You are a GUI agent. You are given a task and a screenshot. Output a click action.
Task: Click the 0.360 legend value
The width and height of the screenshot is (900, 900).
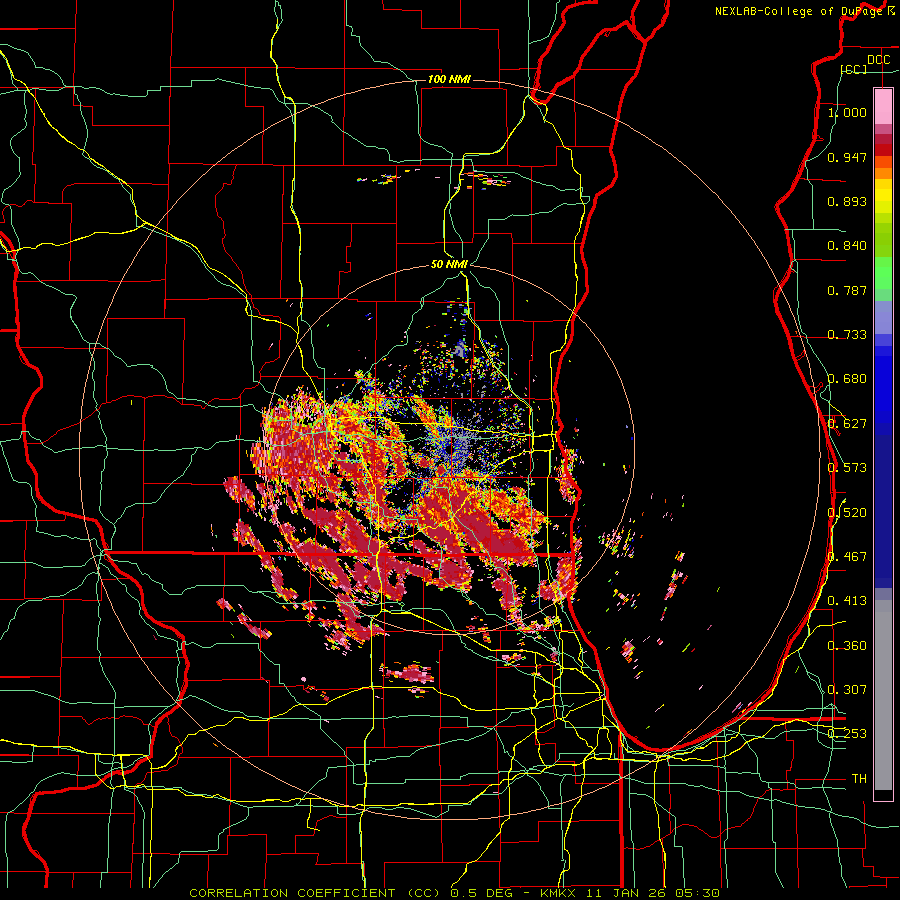[x=847, y=646]
